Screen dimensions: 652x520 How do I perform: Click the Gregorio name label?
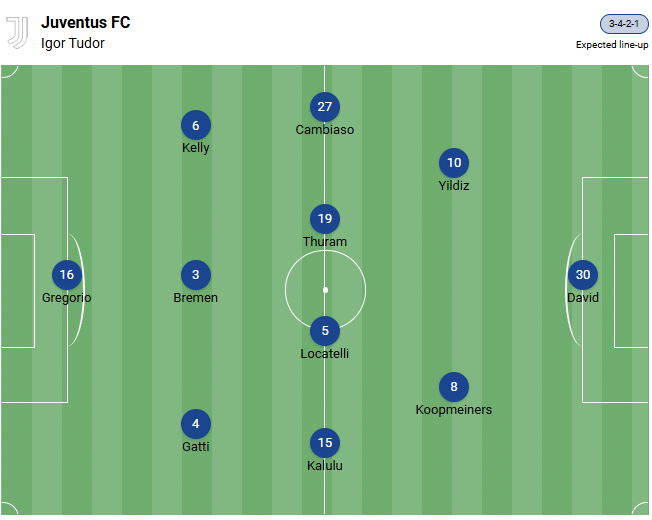[x=66, y=298]
